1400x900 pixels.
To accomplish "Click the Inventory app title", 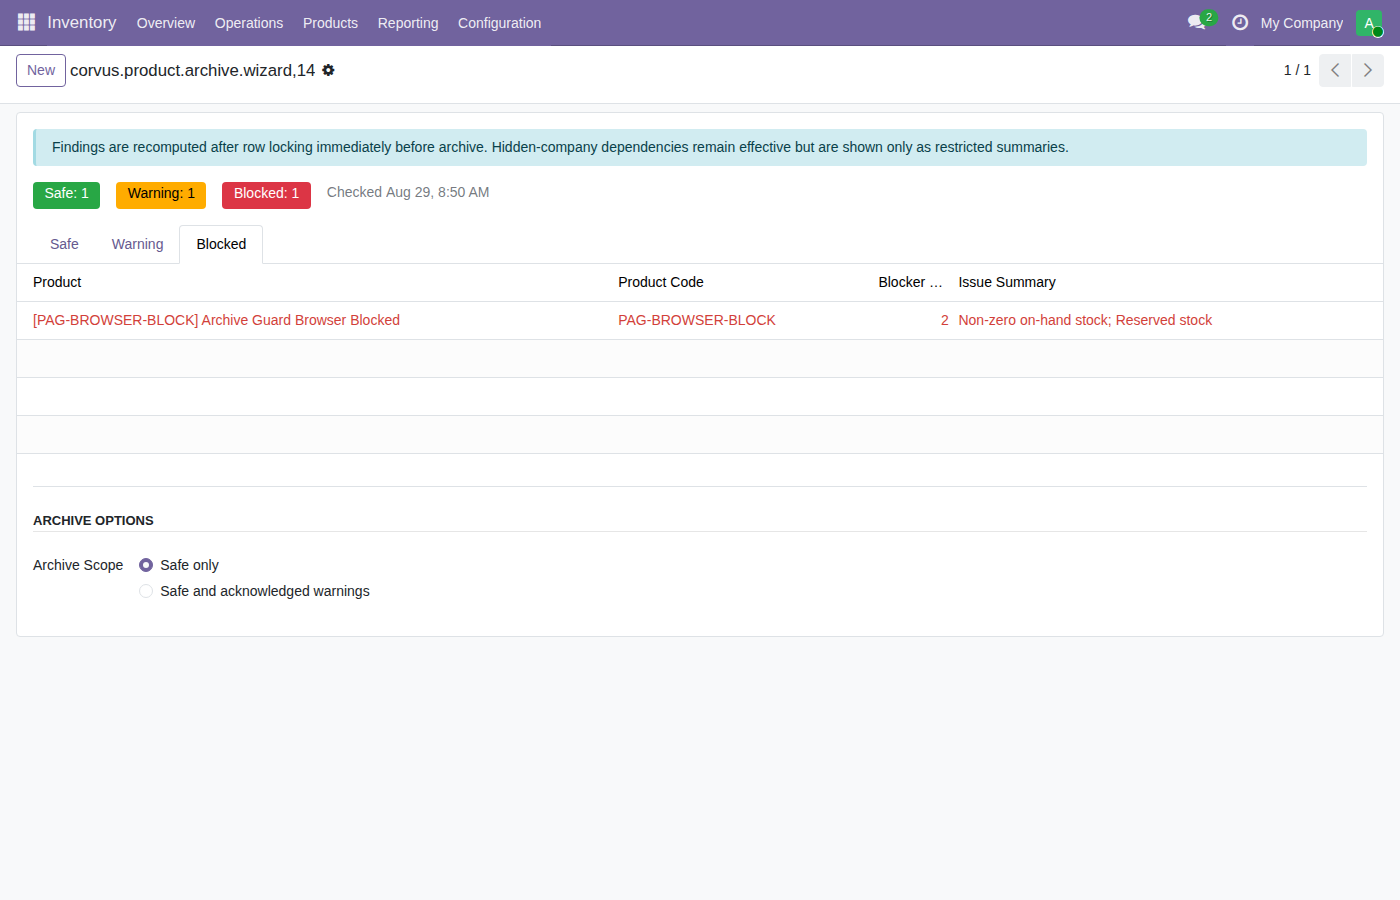I will [82, 22].
